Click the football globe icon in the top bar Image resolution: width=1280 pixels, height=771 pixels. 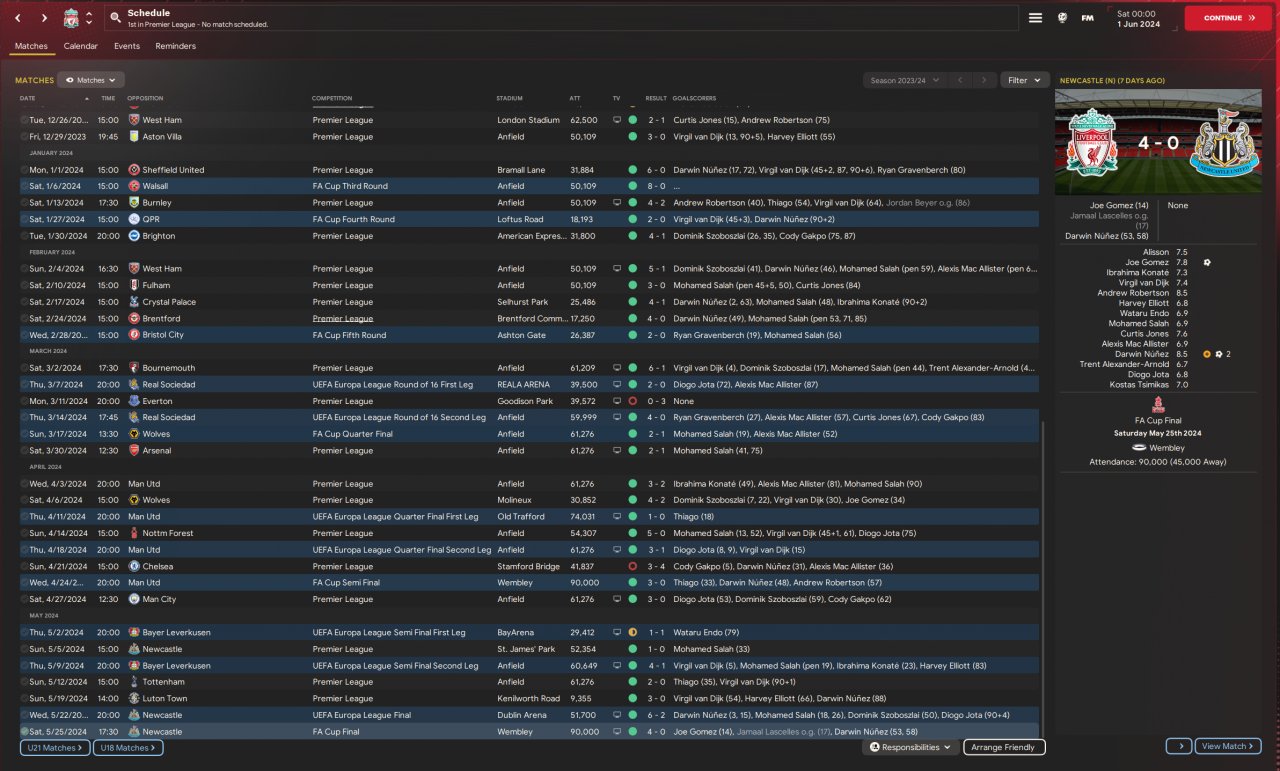pyautogui.click(x=1062, y=18)
